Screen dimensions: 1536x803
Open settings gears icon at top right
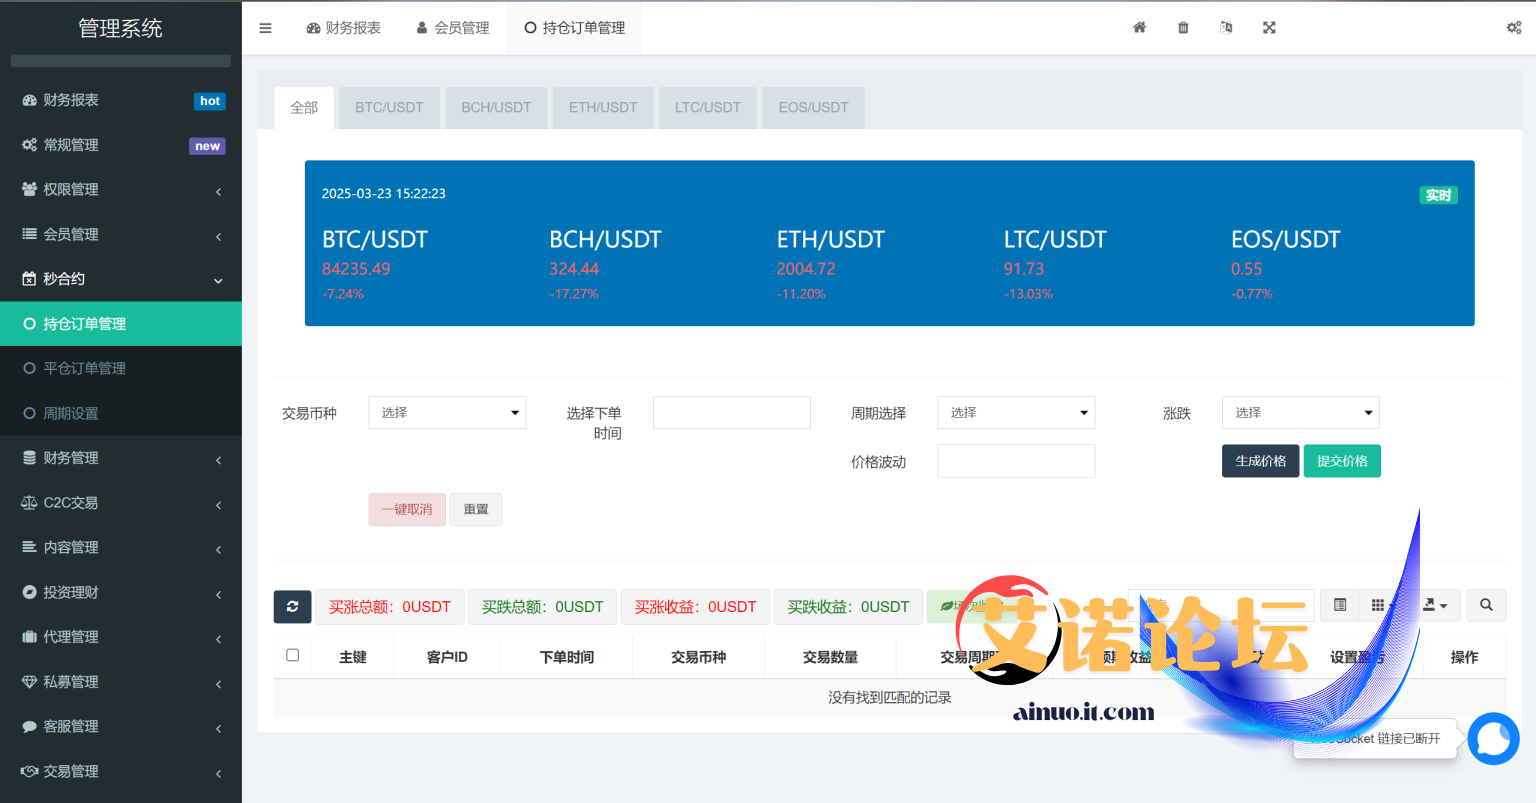click(x=1514, y=28)
